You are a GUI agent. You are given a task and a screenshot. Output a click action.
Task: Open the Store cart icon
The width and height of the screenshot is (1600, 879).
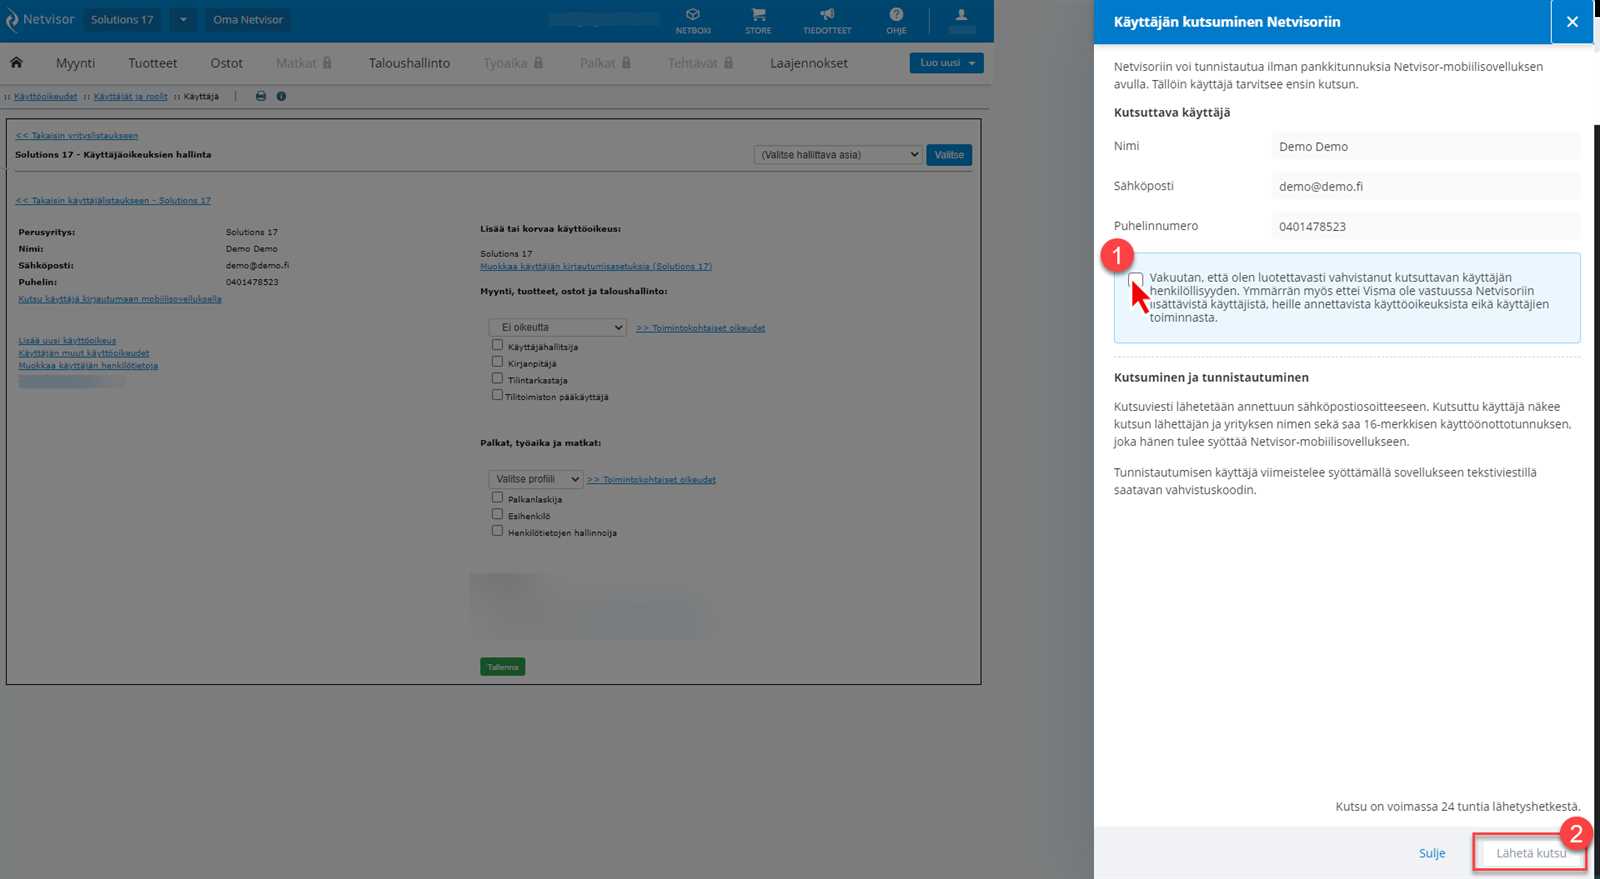(758, 15)
